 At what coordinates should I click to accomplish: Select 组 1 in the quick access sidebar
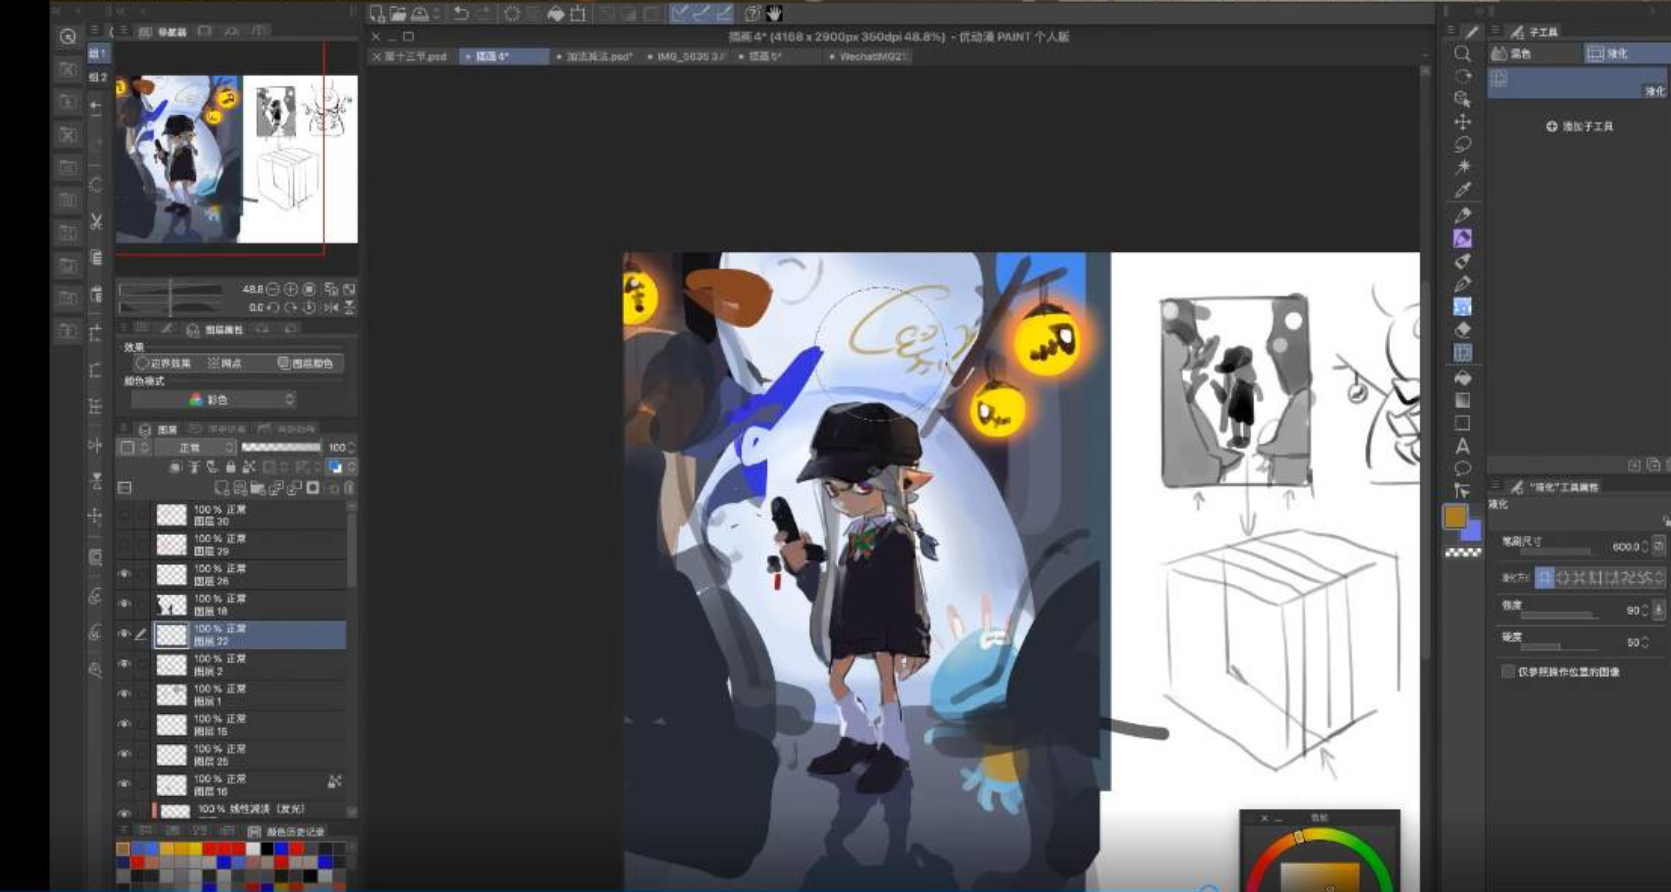coord(98,53)
